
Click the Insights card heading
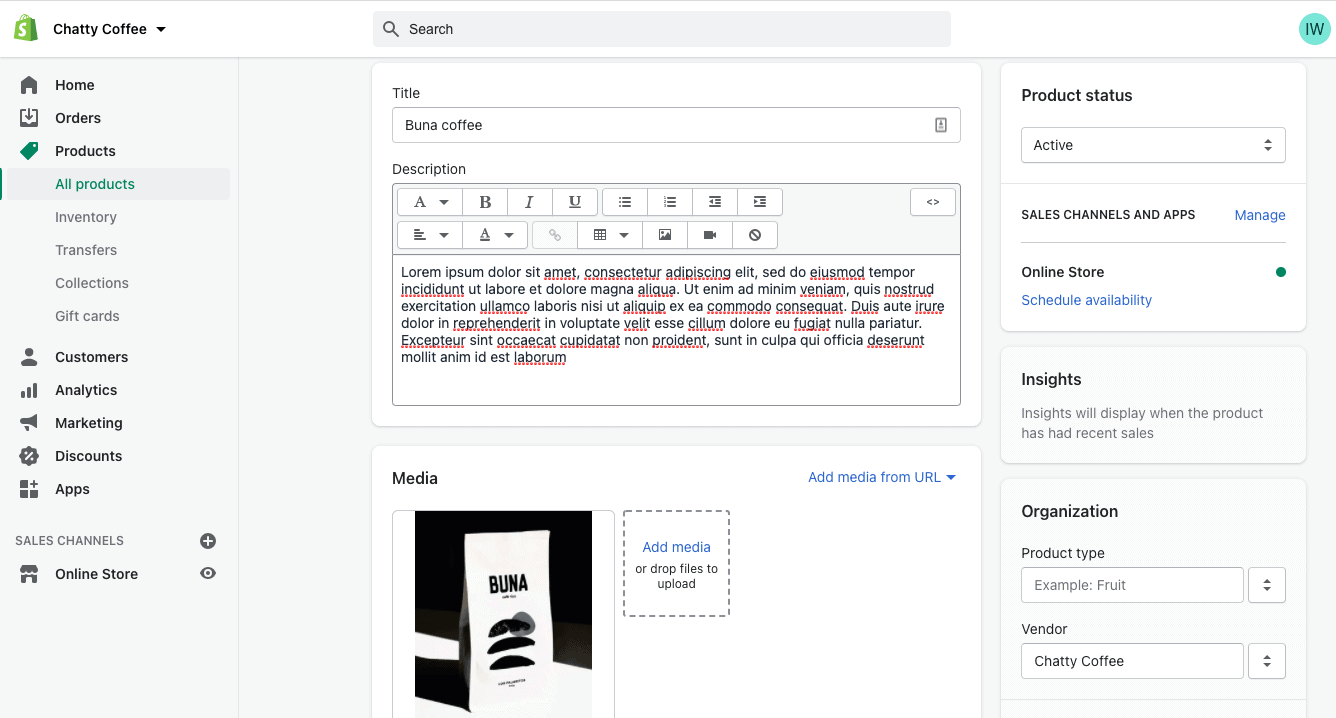coord(1051,380)
